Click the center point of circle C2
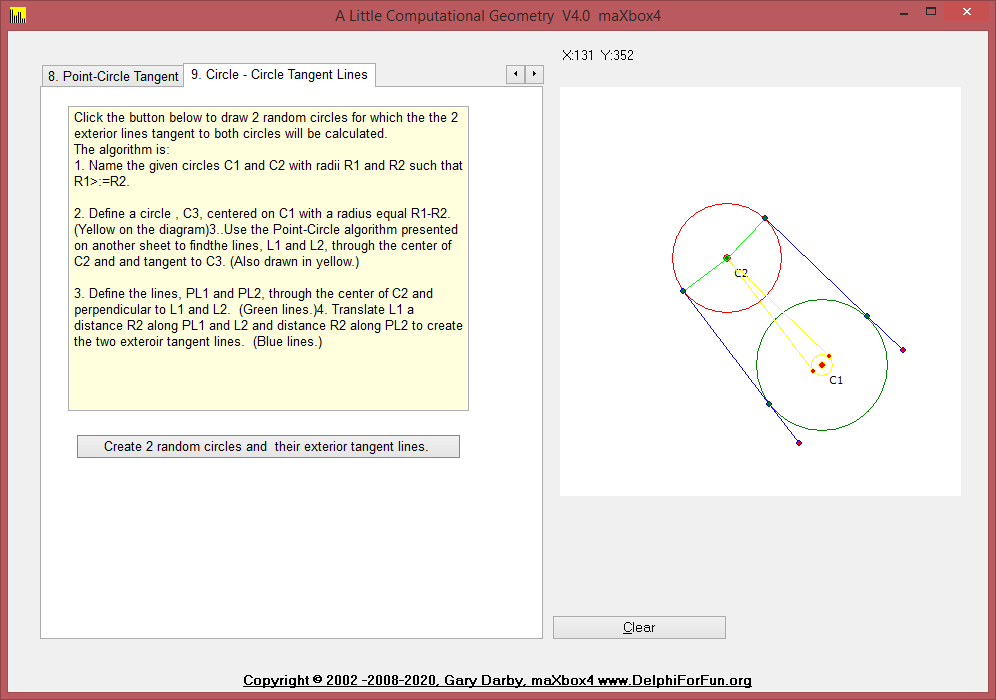Image resolution: width=996 pixels, height=700 pixels. [x=727, y=258]
